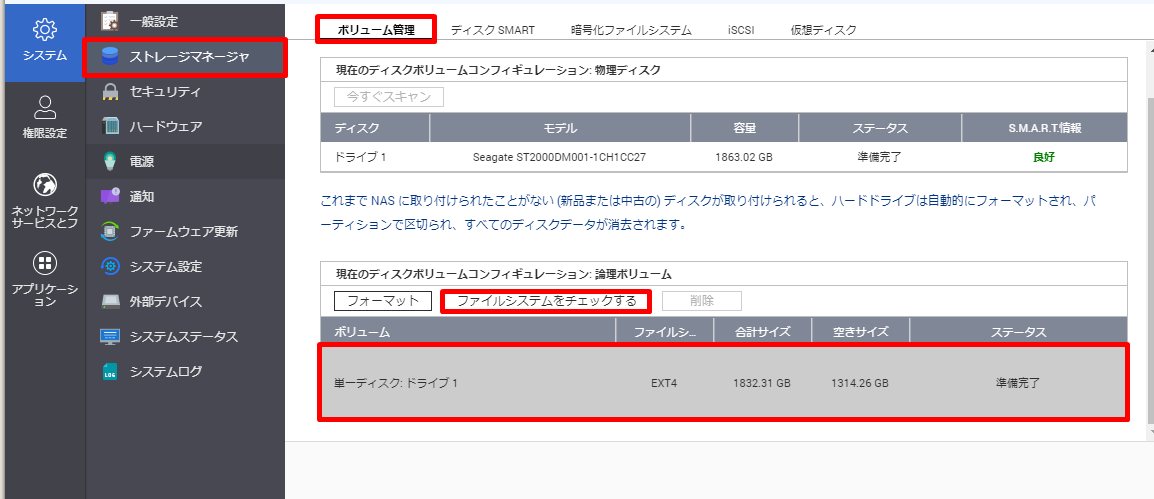Image resolution: width=1154 pixels, height=499 pixels.
Task: Click the 外部デバイス drive icon
Action: [110, 302]
